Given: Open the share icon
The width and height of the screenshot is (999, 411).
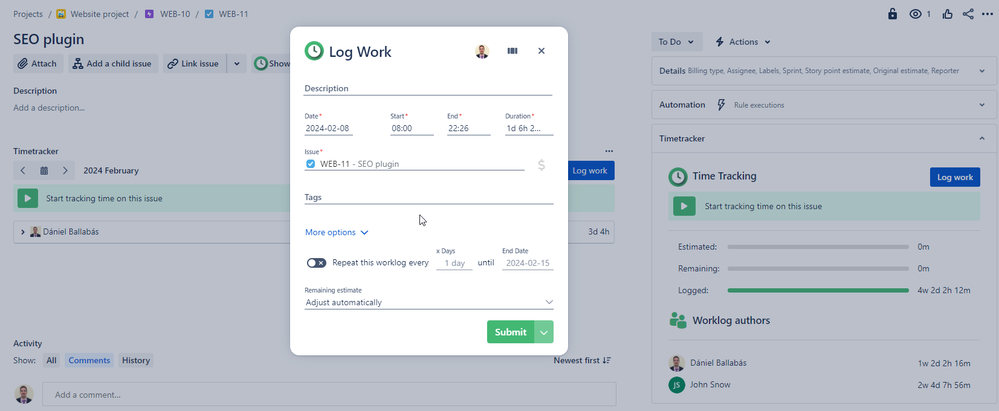Looking at the screenshot, I should pos(968,14).
